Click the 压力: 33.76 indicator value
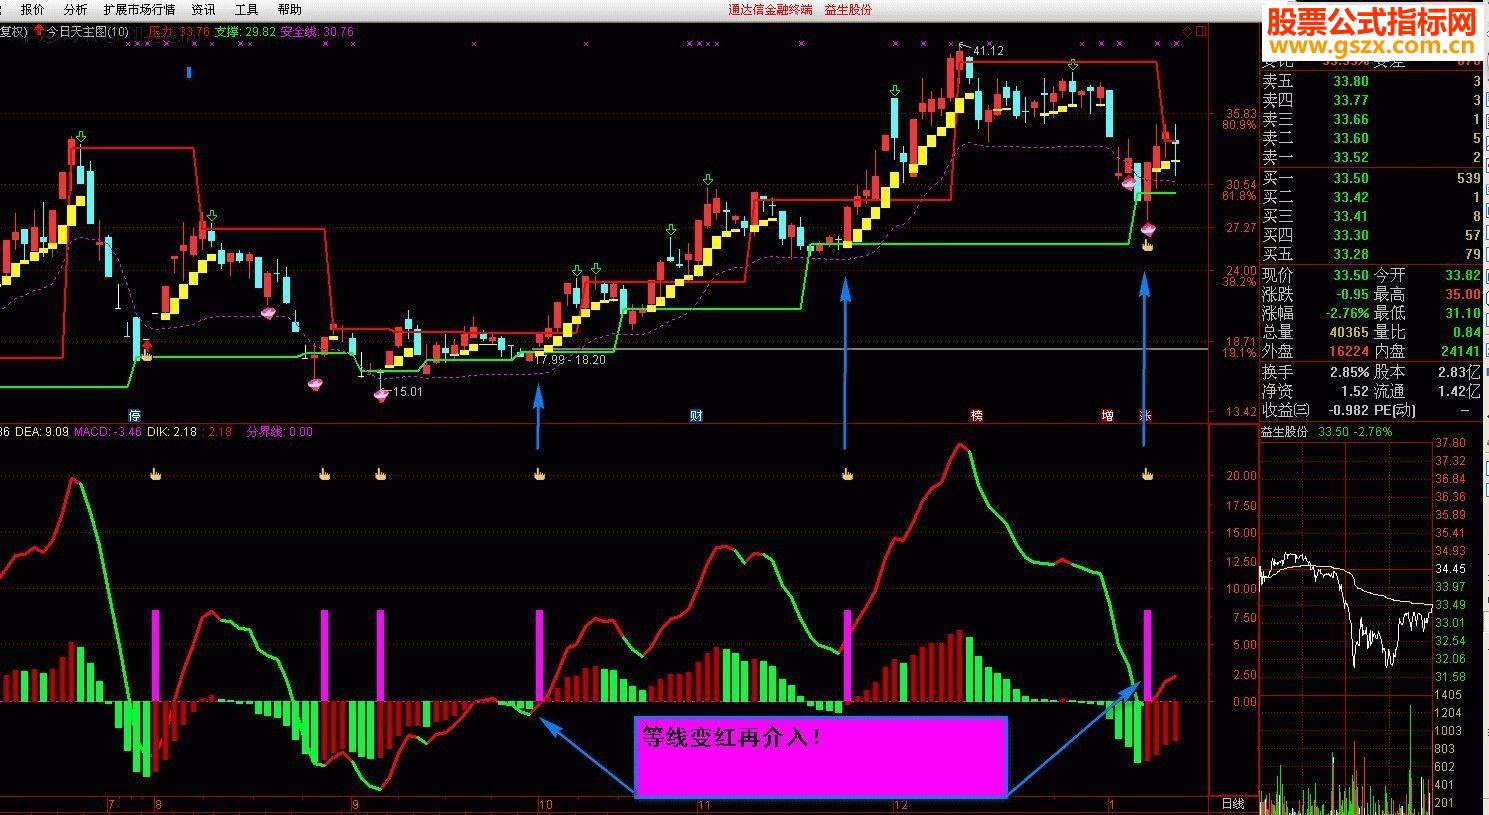Screen dimensions: 1489x815 179,32
